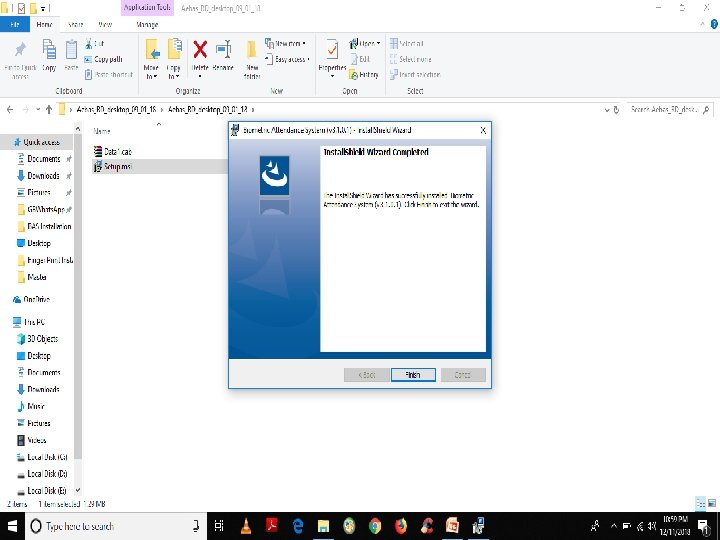Click the Copy path icon
This screenshot has width=720, height=540.
89,59
